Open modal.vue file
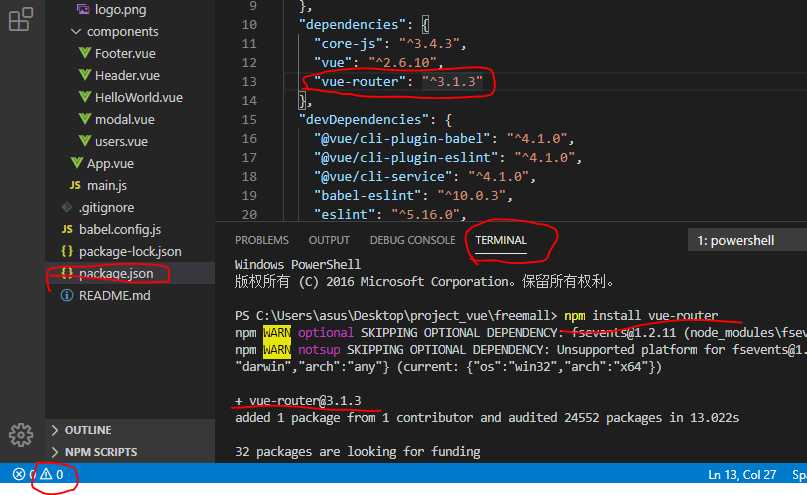Image resolution: width=807 pixels, height=495 pixels. [x=125, y=119]
